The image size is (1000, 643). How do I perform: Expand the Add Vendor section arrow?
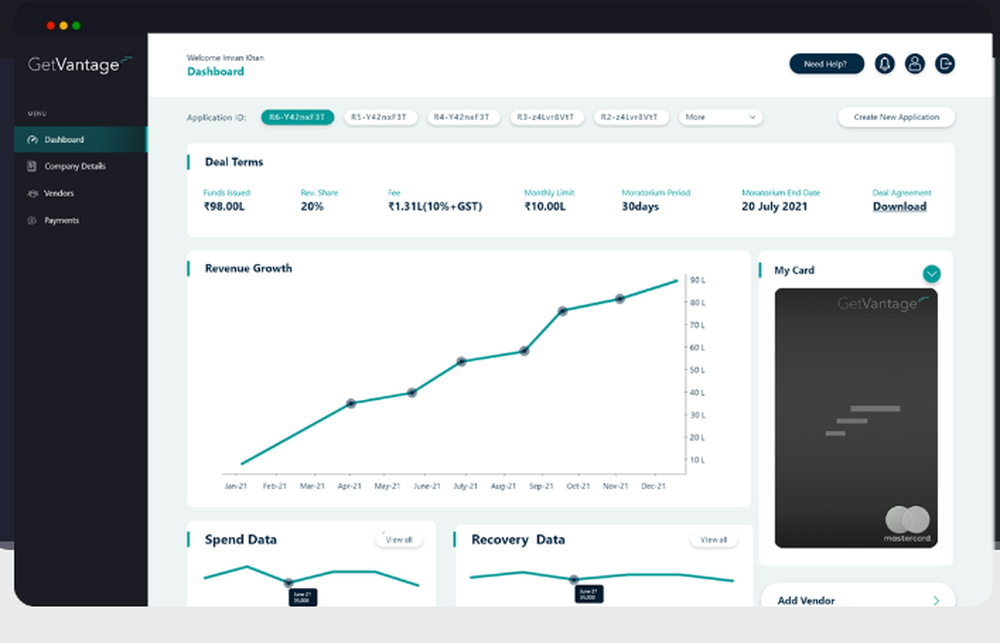click(934, 600)
